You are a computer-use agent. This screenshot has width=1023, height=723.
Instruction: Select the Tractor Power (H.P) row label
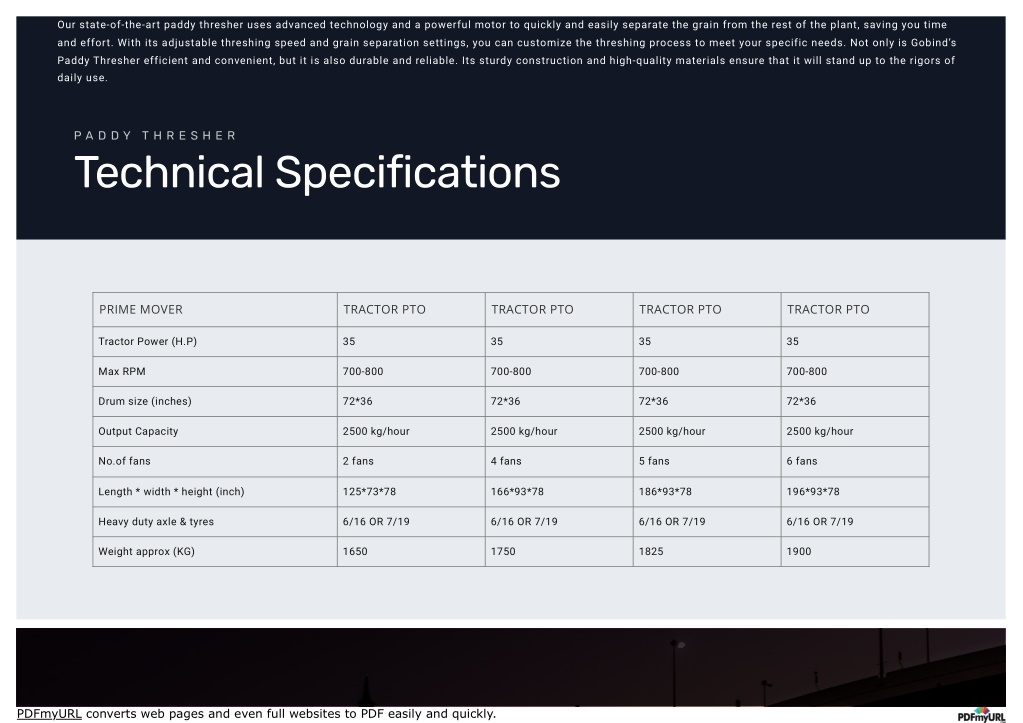tap(147, 341)
